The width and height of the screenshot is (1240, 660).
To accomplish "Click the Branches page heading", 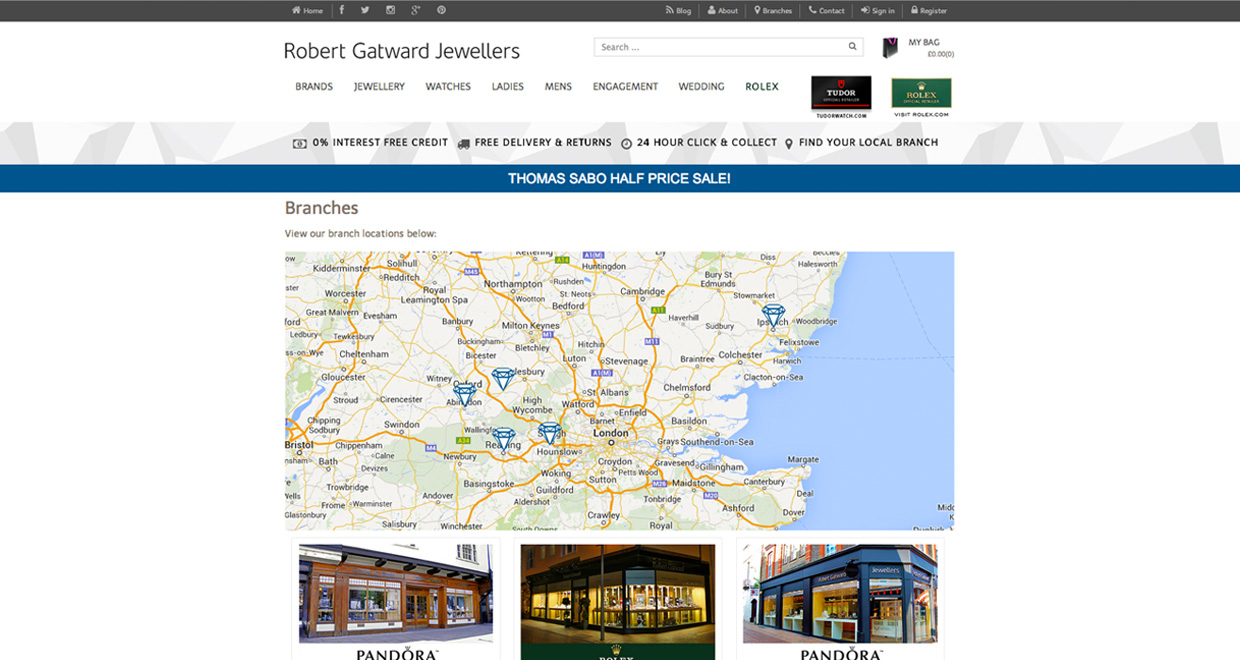I will point(321,208).
